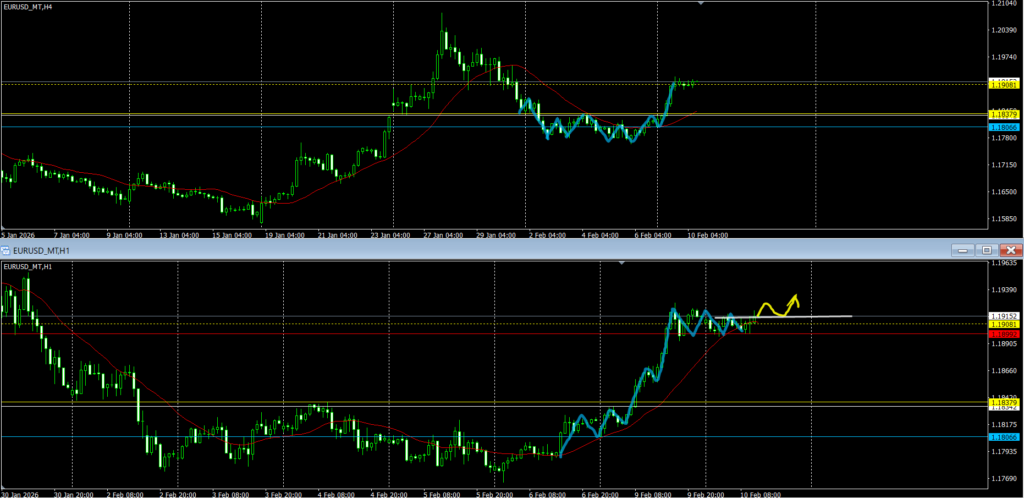Click the blue 1.18066 price label on H4
Image resolution: width=1024 pixels, height=498 pixels.
1003,127
